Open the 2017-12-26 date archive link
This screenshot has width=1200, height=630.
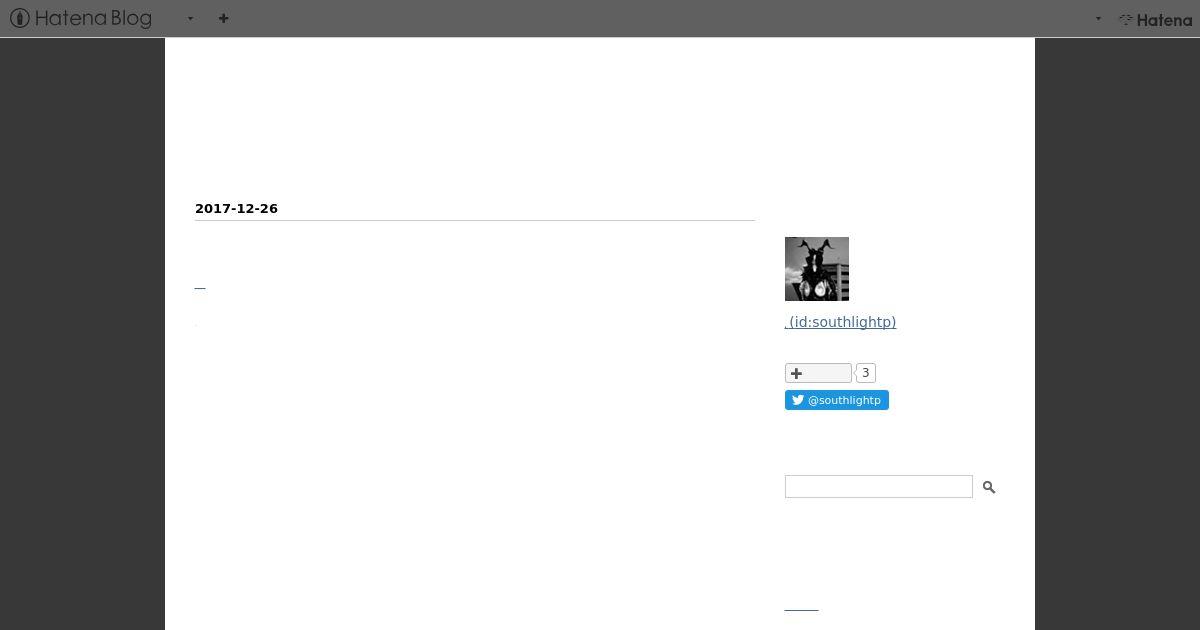coord(236,208)
